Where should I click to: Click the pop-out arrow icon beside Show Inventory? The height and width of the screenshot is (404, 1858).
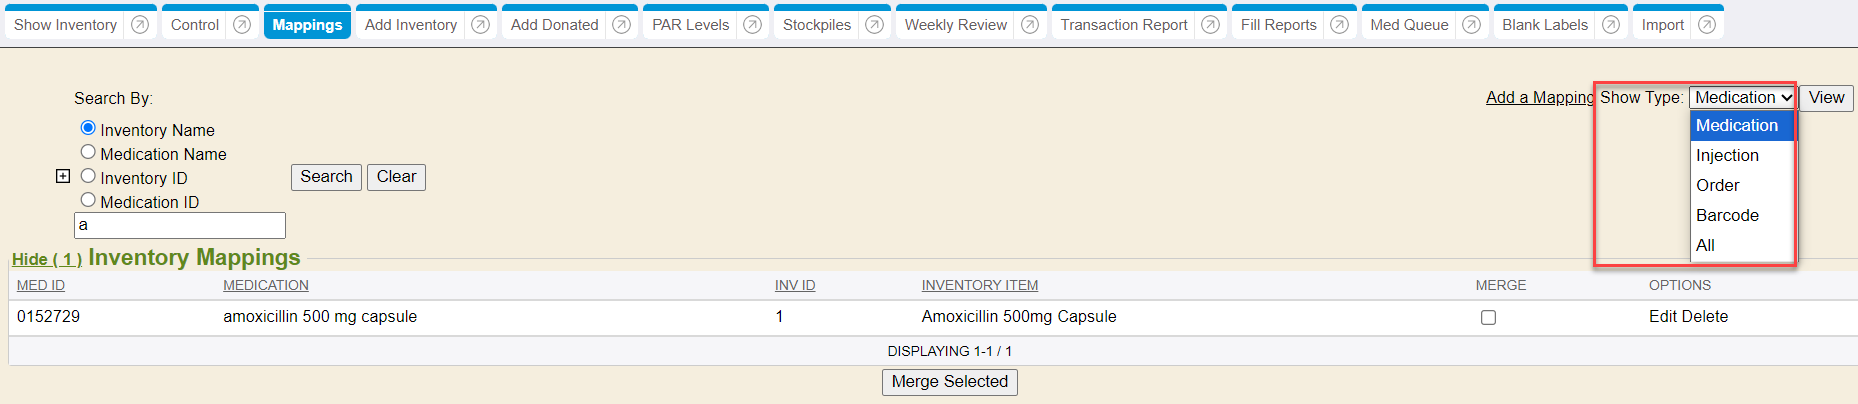coord(140,25)
